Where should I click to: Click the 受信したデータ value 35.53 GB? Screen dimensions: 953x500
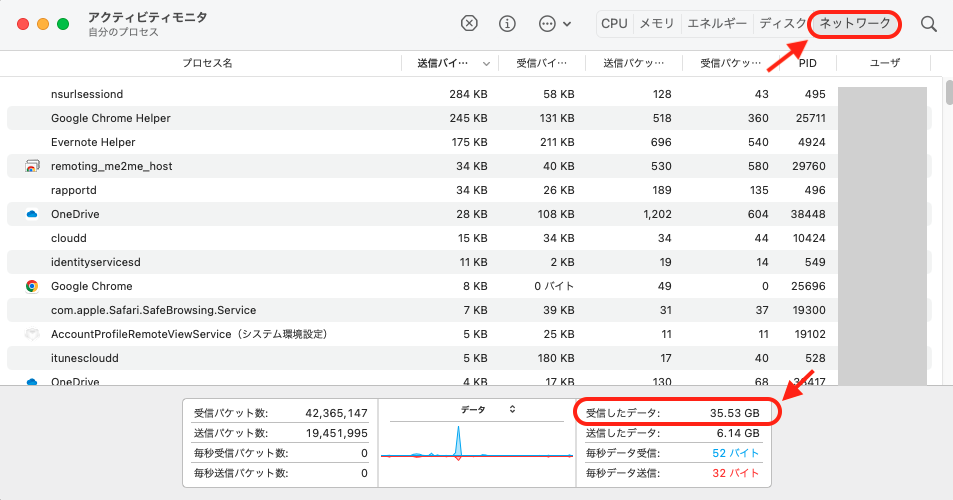[735, 413]
